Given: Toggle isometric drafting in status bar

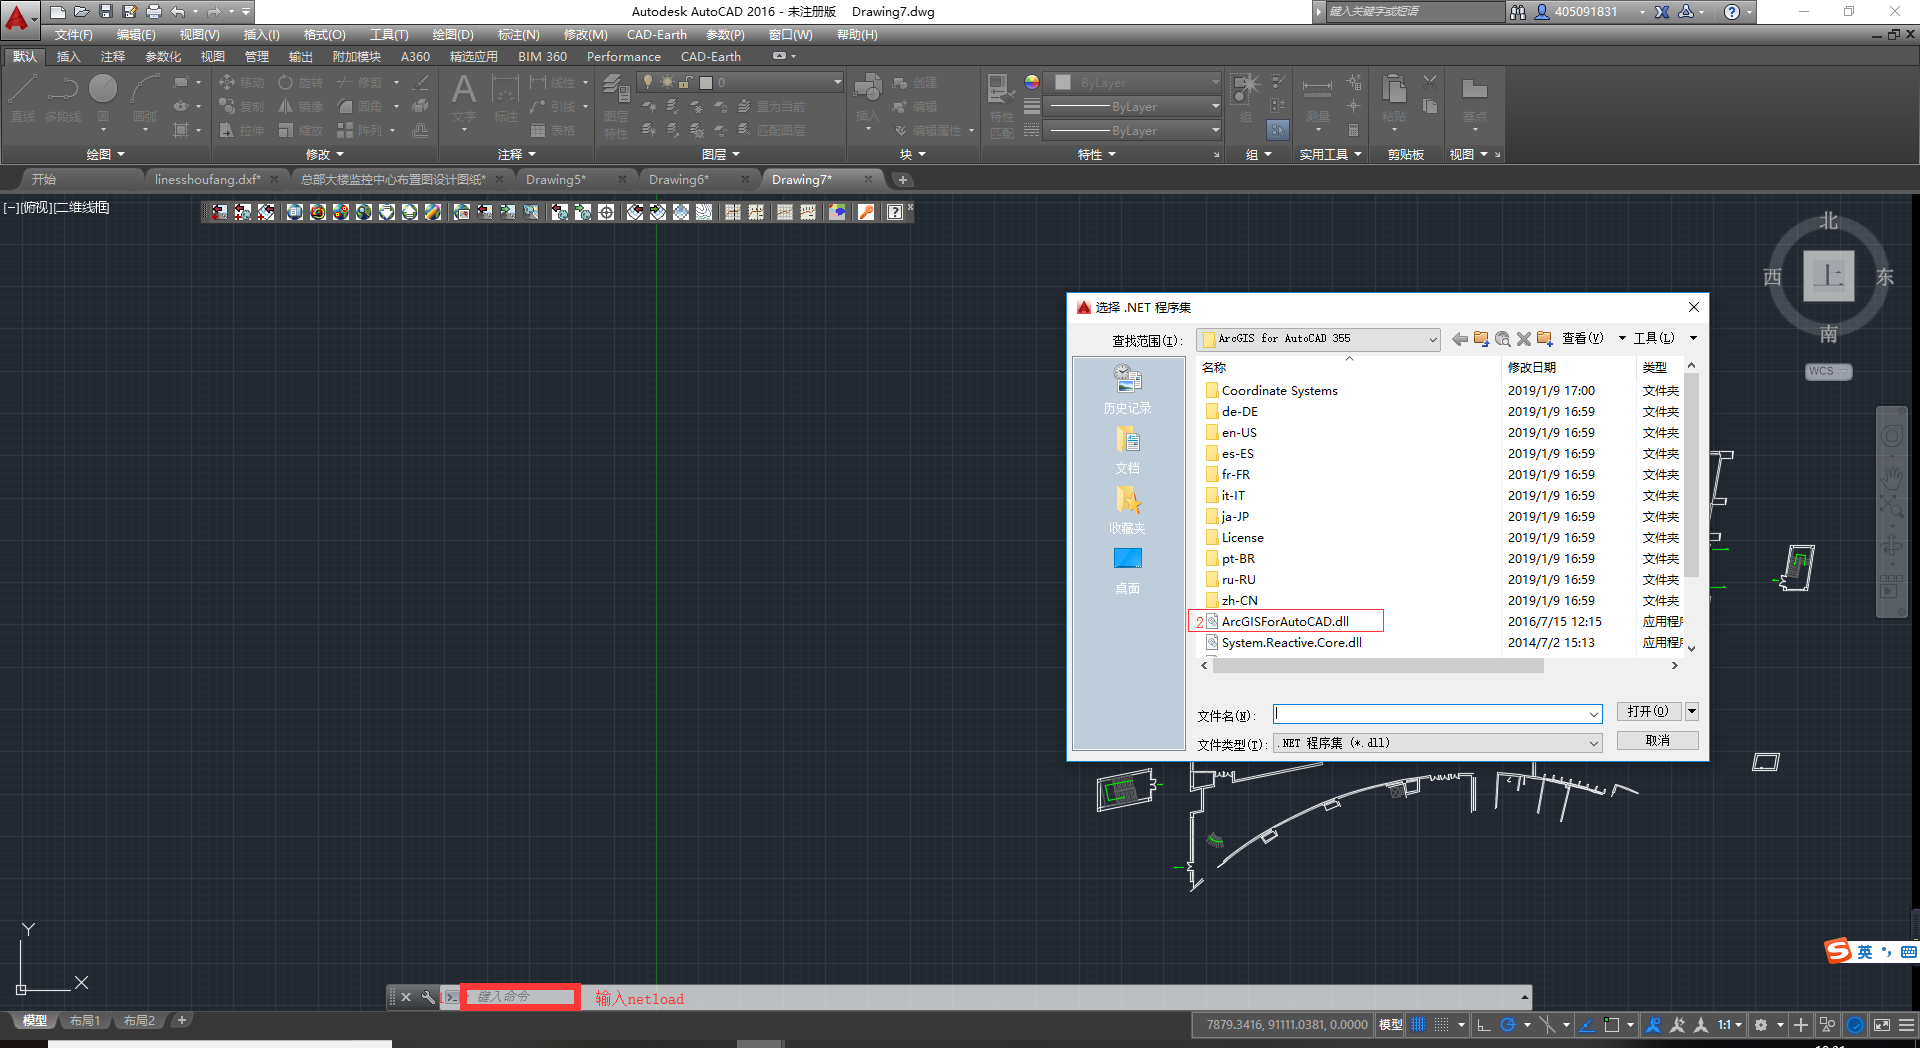Looking at the screenshot, I should point(1547,1025).
